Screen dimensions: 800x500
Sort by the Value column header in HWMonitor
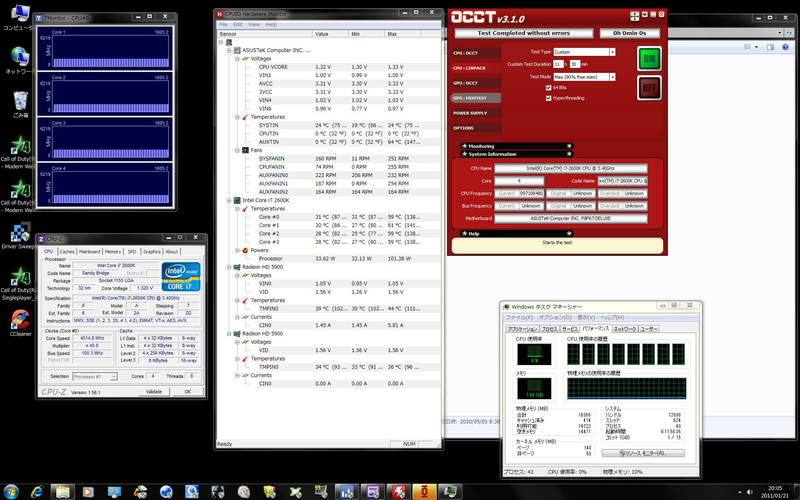pos(330,34)
